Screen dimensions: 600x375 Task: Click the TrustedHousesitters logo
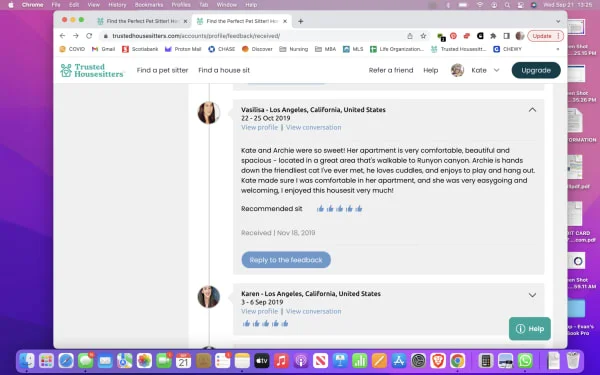(x=92, y=70)
